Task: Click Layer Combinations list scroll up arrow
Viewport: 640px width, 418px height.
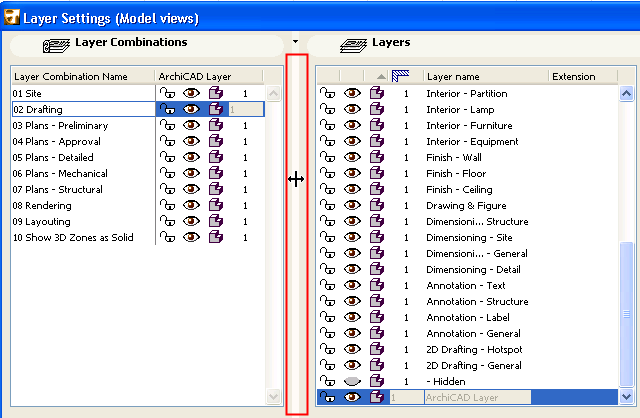Action: 273,93
